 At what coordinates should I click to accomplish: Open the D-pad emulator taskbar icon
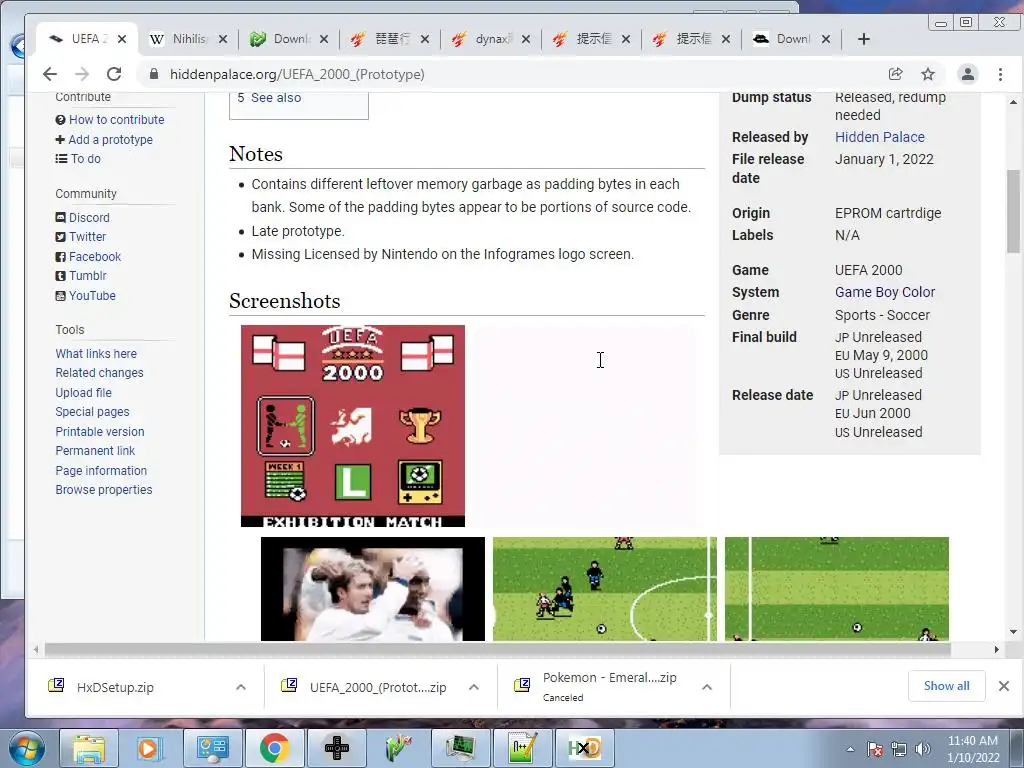click(336, 748)
